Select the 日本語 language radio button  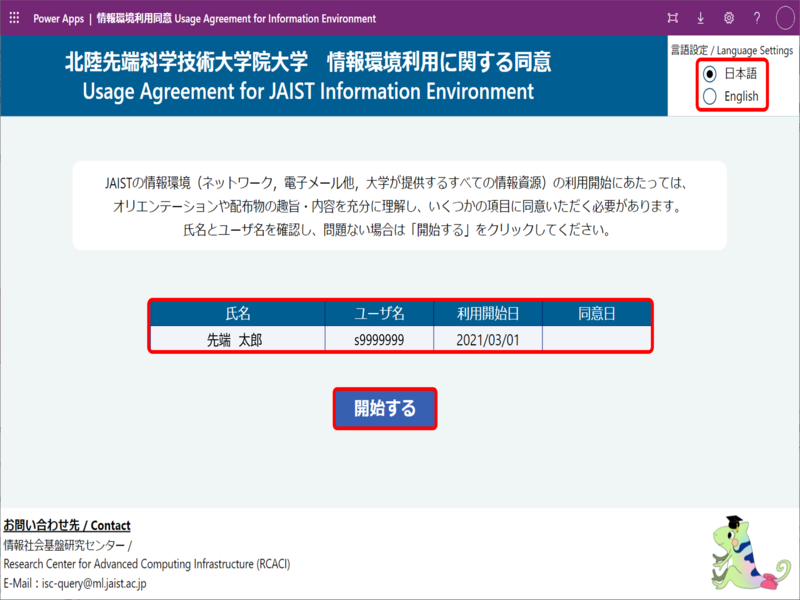pos(710,74)
